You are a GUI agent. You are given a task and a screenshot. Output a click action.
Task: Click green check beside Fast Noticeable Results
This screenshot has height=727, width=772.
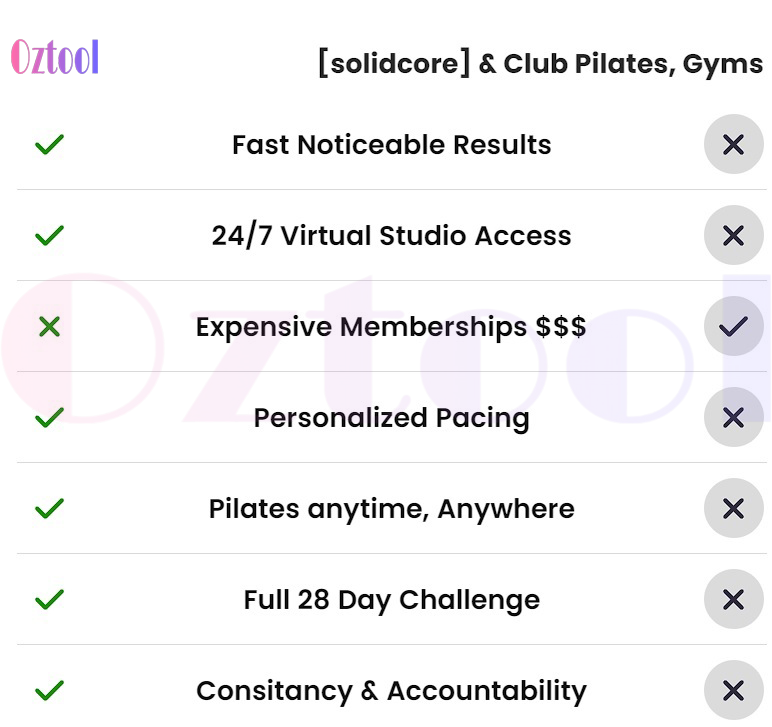tap(49, 144)
